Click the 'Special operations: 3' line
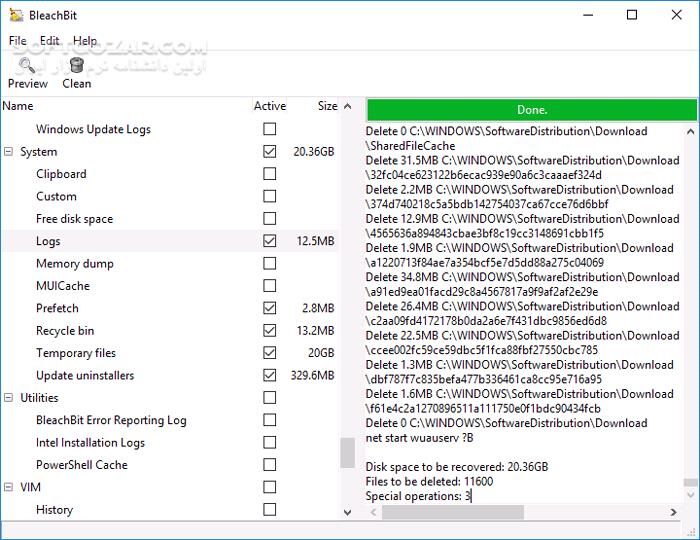The width and height of the screenshot is (700, 540). (x=418, y=496)
